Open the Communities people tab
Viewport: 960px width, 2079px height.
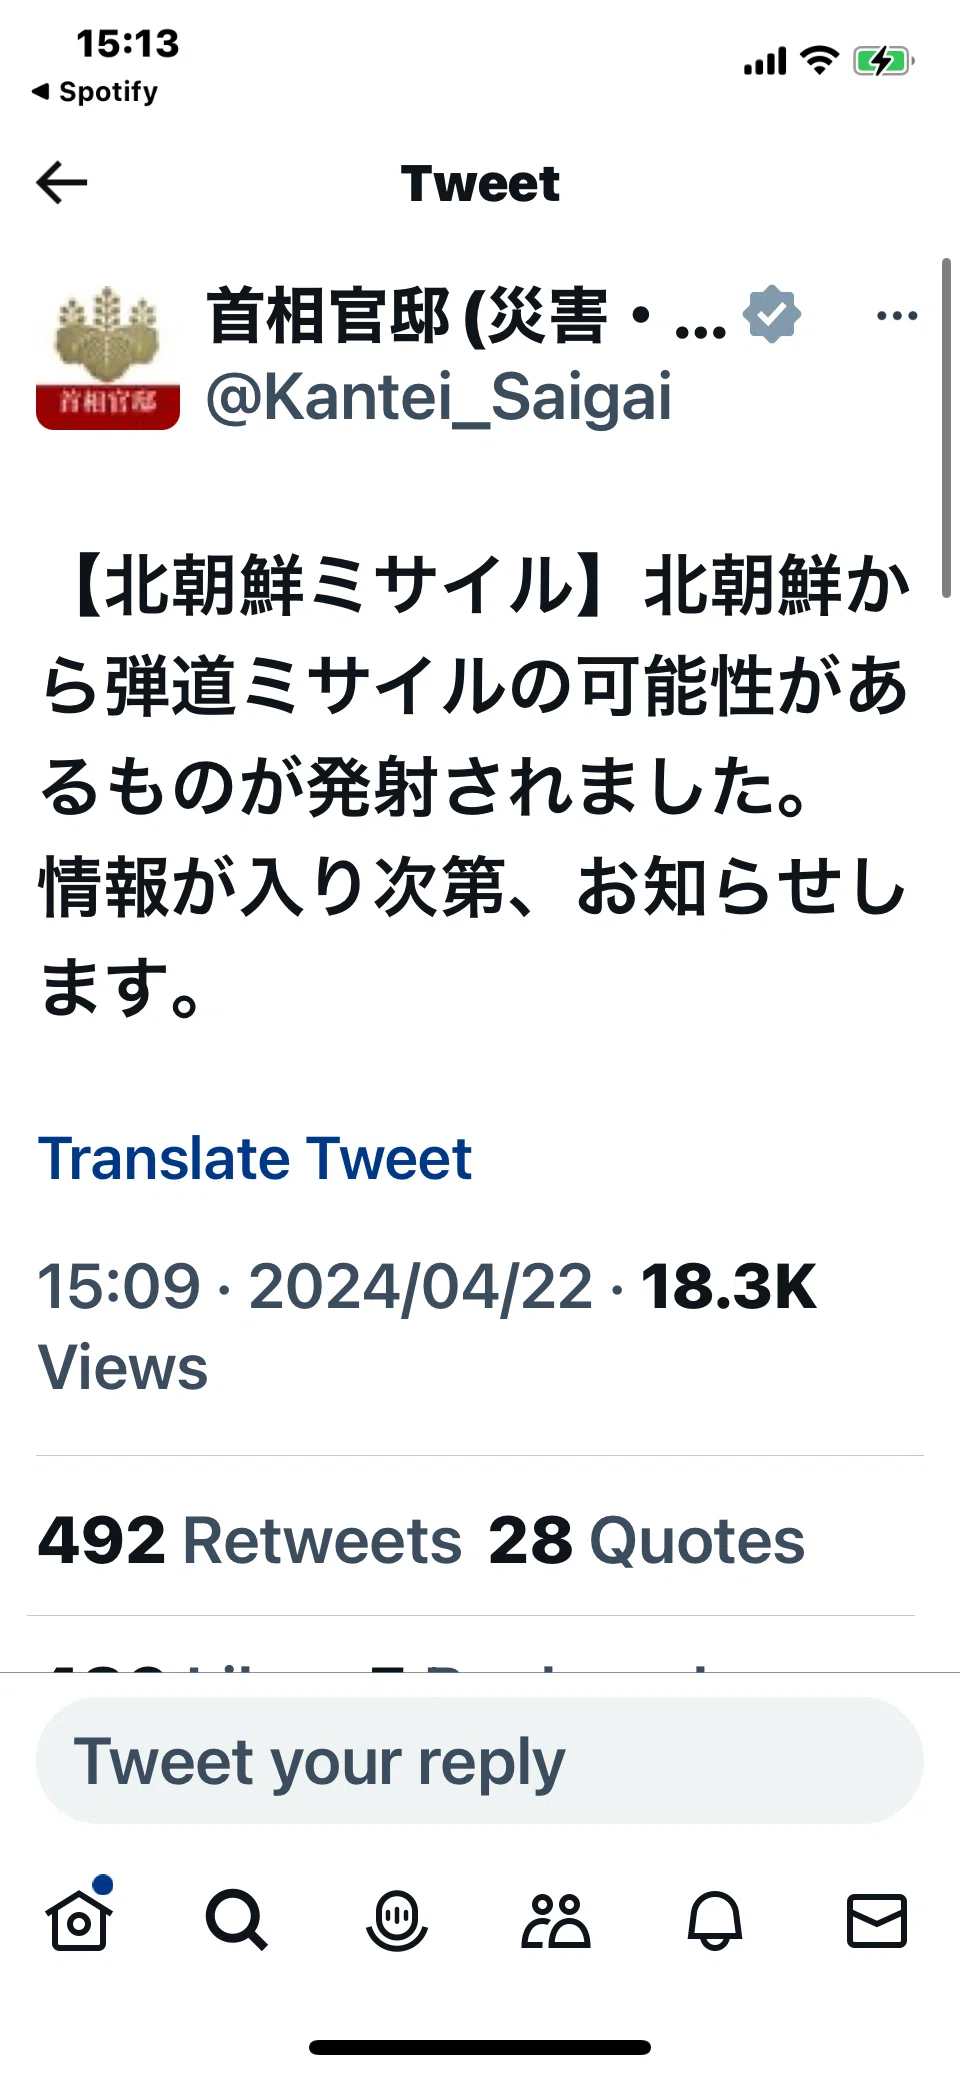(x=556, y=1920)
